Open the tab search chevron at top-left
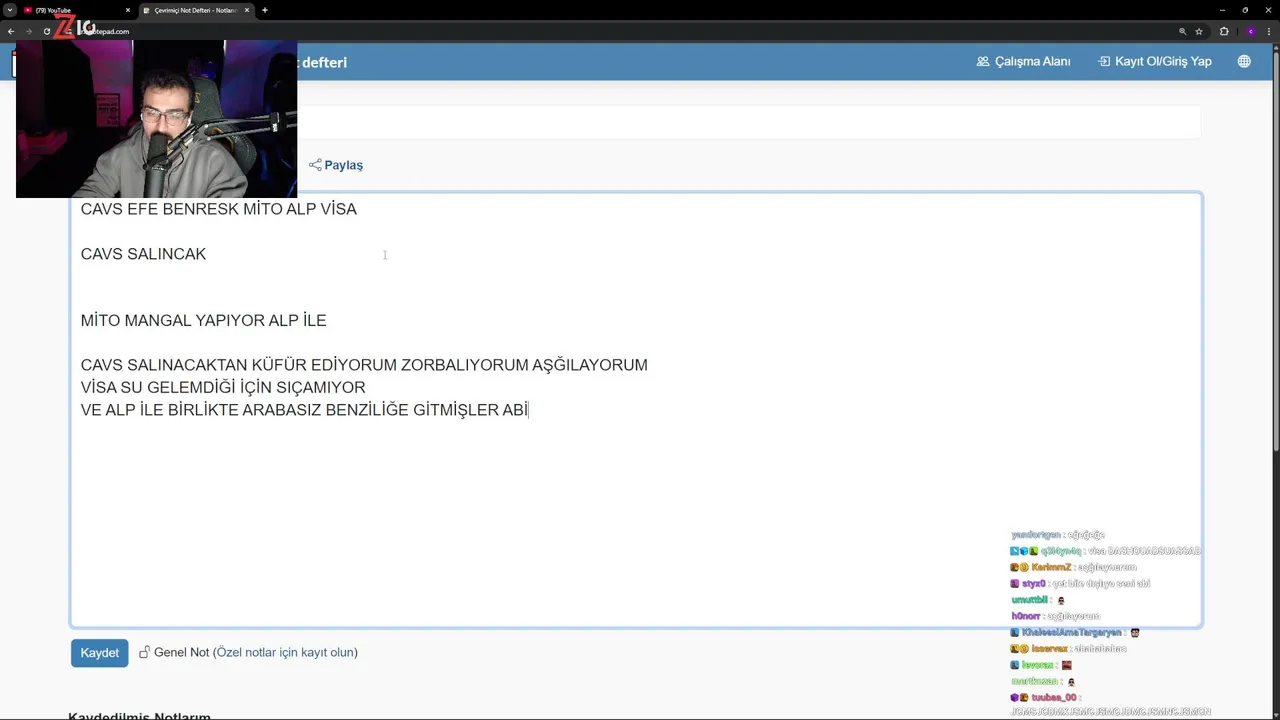Image resolution: width=1280 pixels, height=720 pixels. (x=10, y=10)
